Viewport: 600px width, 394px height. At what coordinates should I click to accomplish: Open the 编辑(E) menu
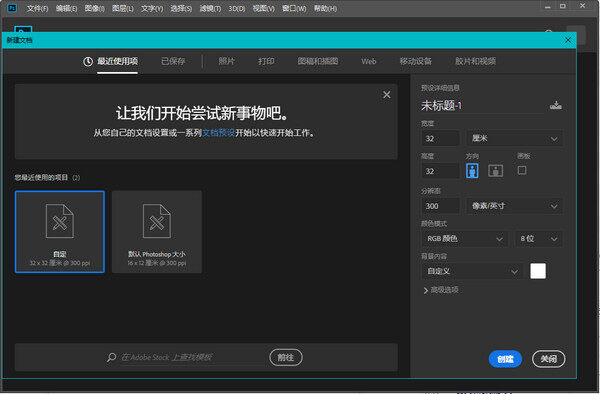coord(67,8)
